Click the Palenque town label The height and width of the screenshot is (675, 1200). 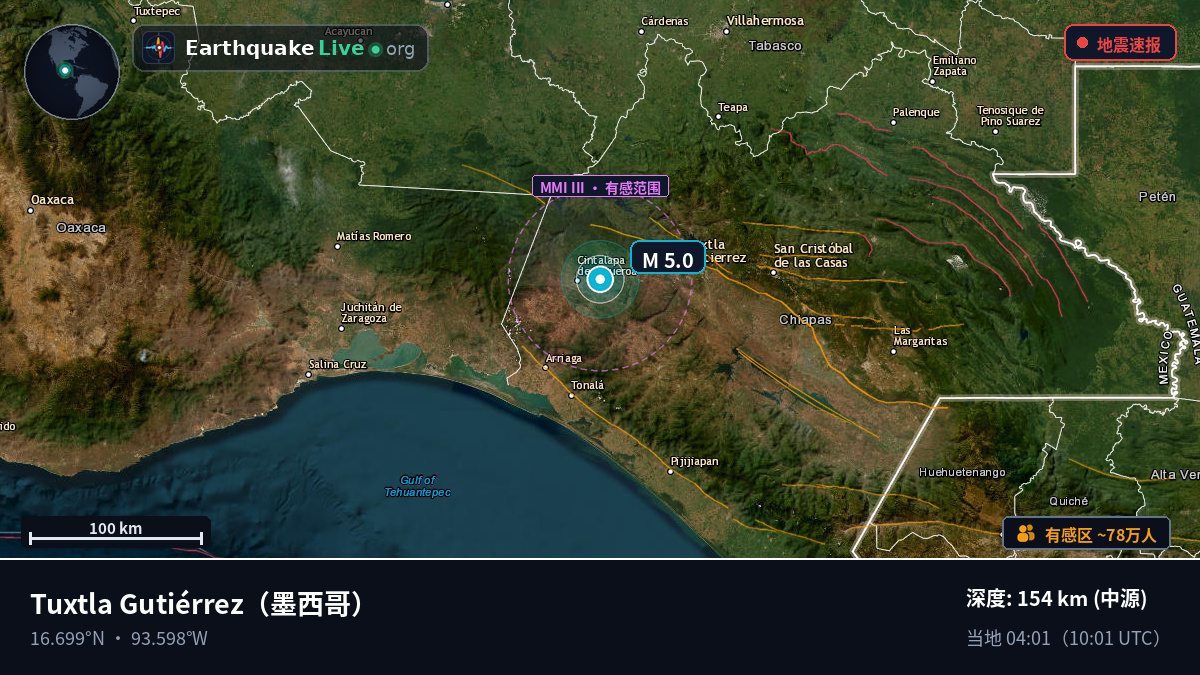coord(916,112)
